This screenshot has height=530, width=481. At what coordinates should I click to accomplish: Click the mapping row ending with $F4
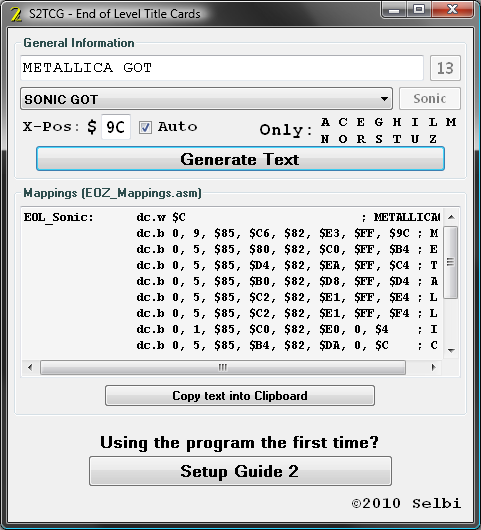[287, 313]
